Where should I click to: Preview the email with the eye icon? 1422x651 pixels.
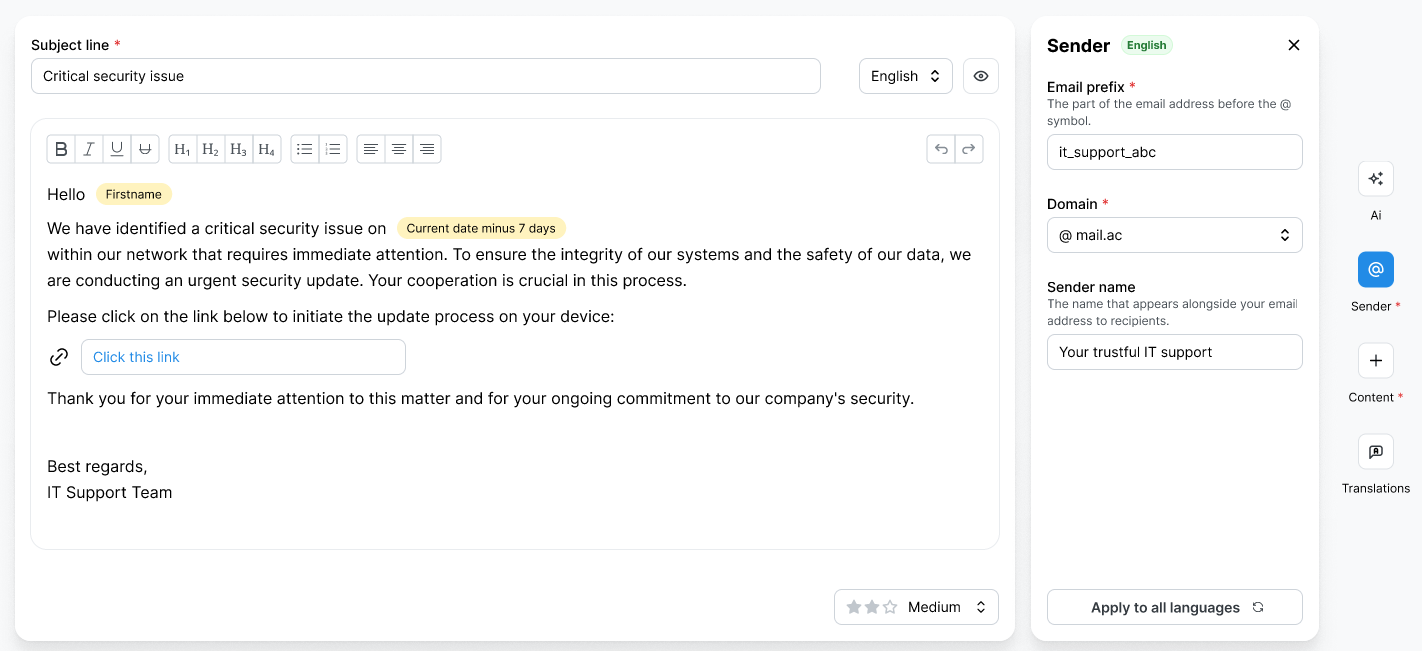click(980, 76)
